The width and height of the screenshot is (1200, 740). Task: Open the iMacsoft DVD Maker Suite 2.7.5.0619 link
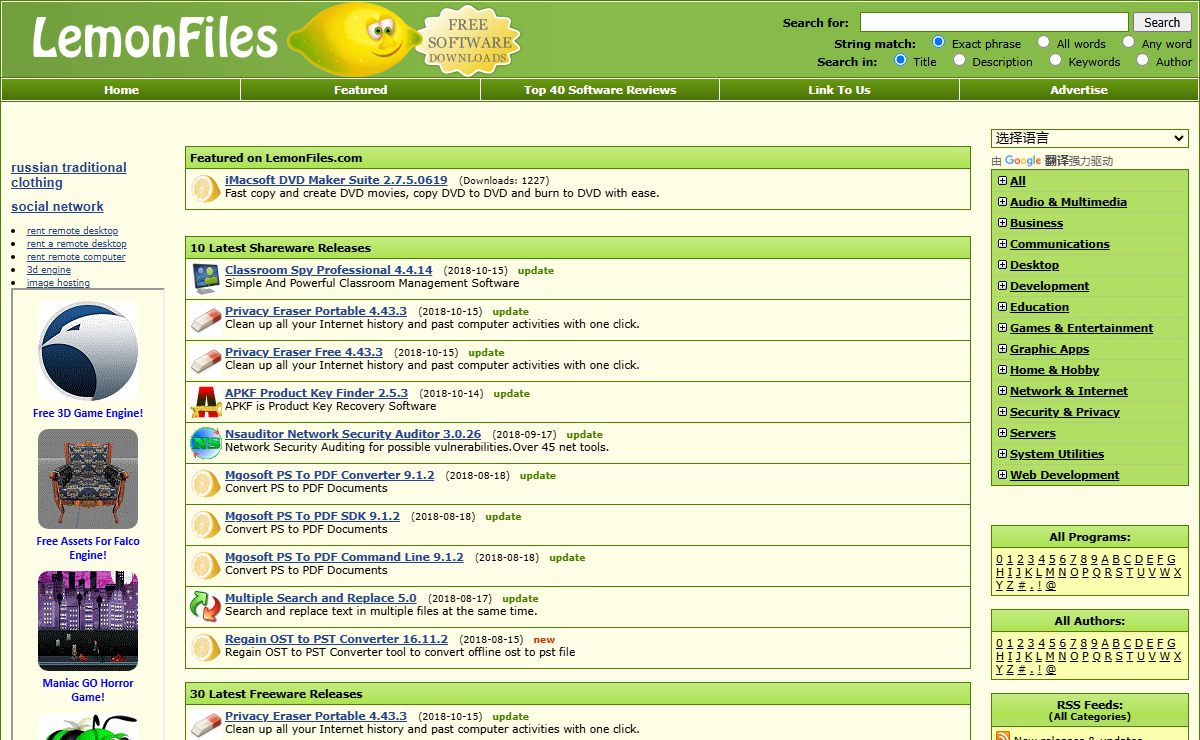click(x=336, y=180)
